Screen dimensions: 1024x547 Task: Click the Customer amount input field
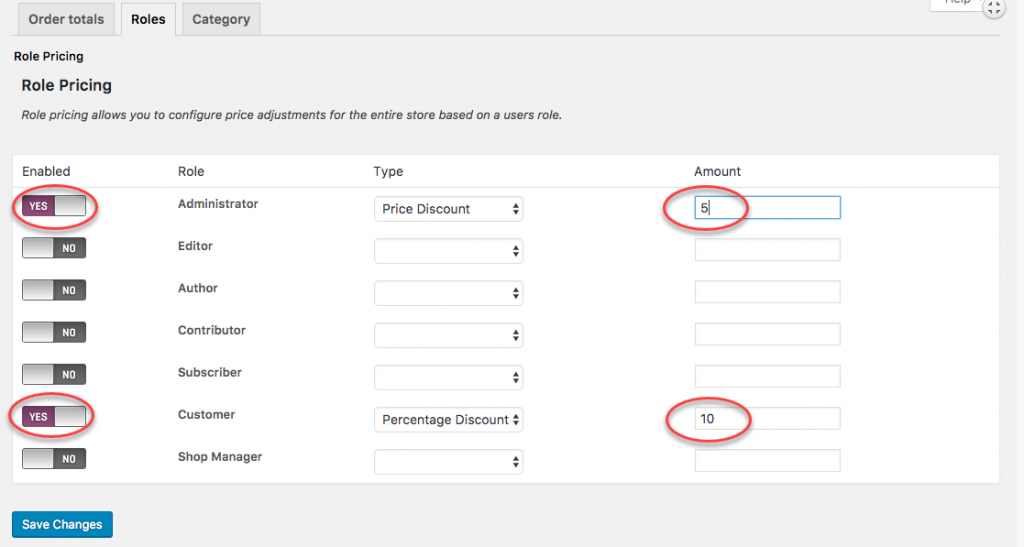(767, 419)
